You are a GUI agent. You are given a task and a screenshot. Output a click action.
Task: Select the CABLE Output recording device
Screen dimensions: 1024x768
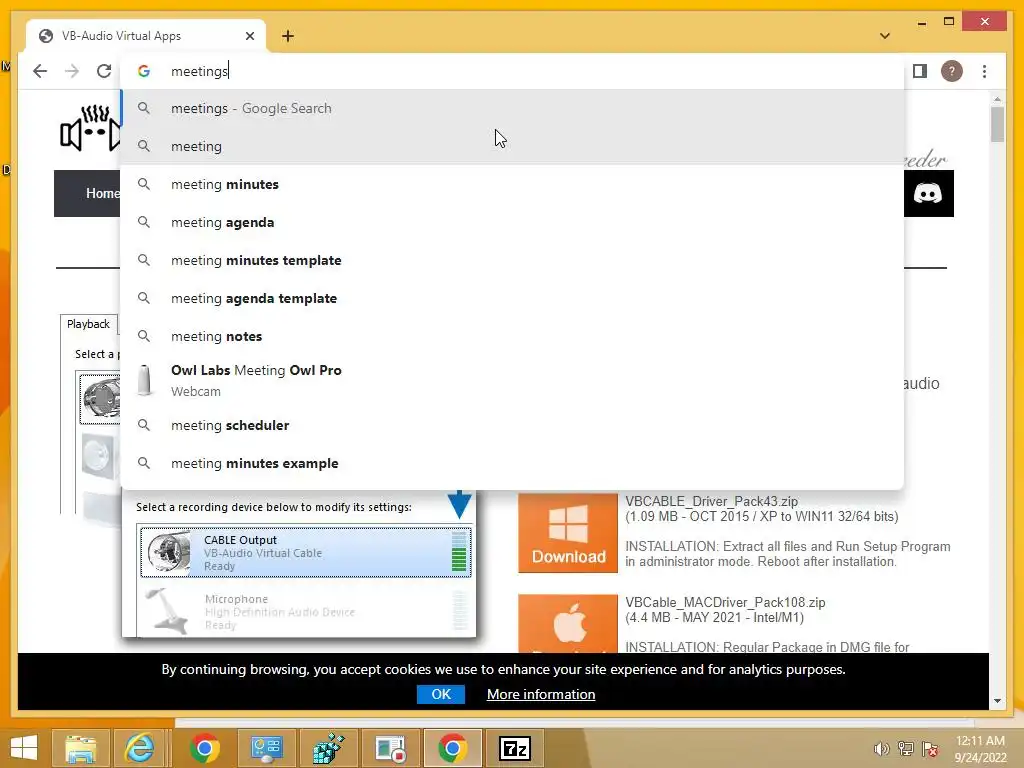pyautogui.click(x=305, y=552)
